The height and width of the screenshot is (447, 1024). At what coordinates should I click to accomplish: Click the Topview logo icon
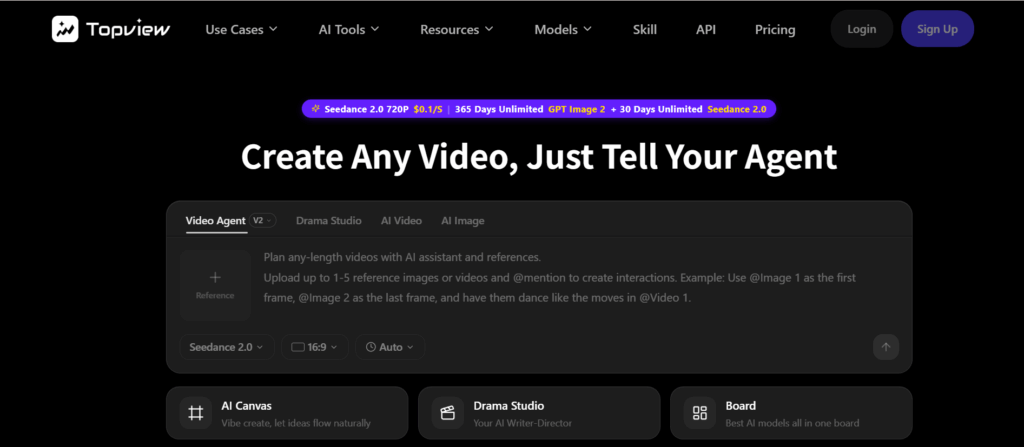pyautogui.click(x=65, y=29)
